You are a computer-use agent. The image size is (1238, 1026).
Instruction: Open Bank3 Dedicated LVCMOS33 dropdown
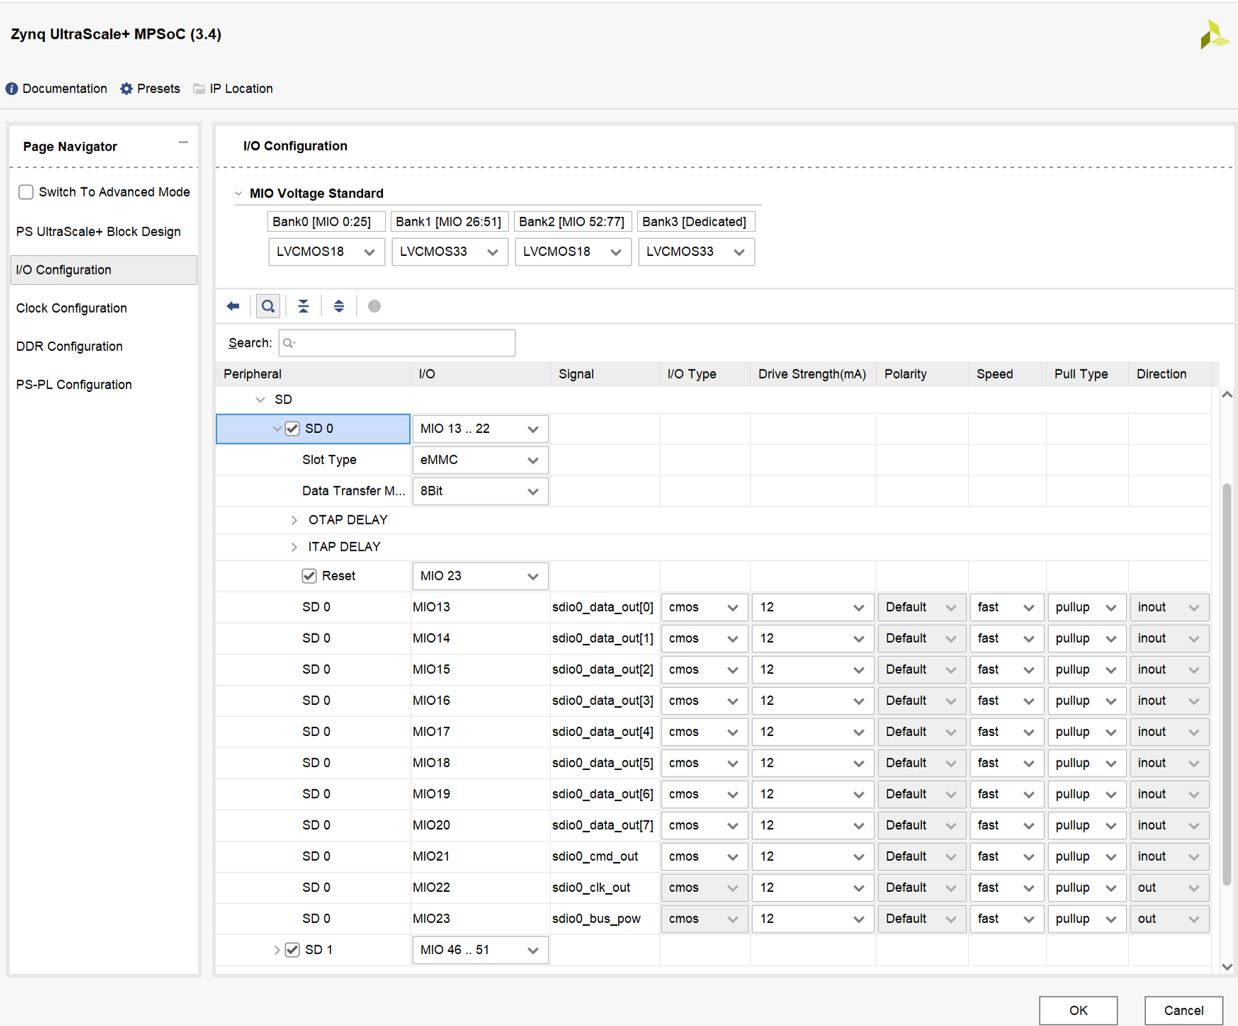point(696,252)
